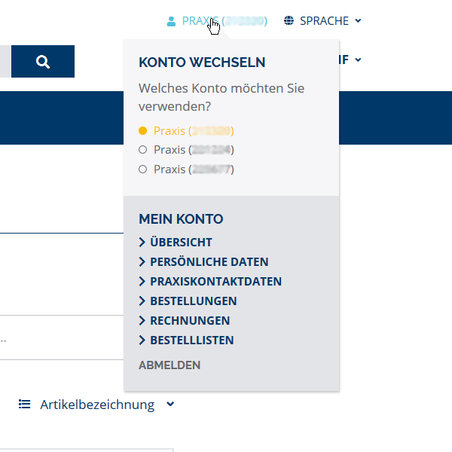Click the ABMELDEN logout link
This screenshot has width=452, height=452.
[170, 365]
